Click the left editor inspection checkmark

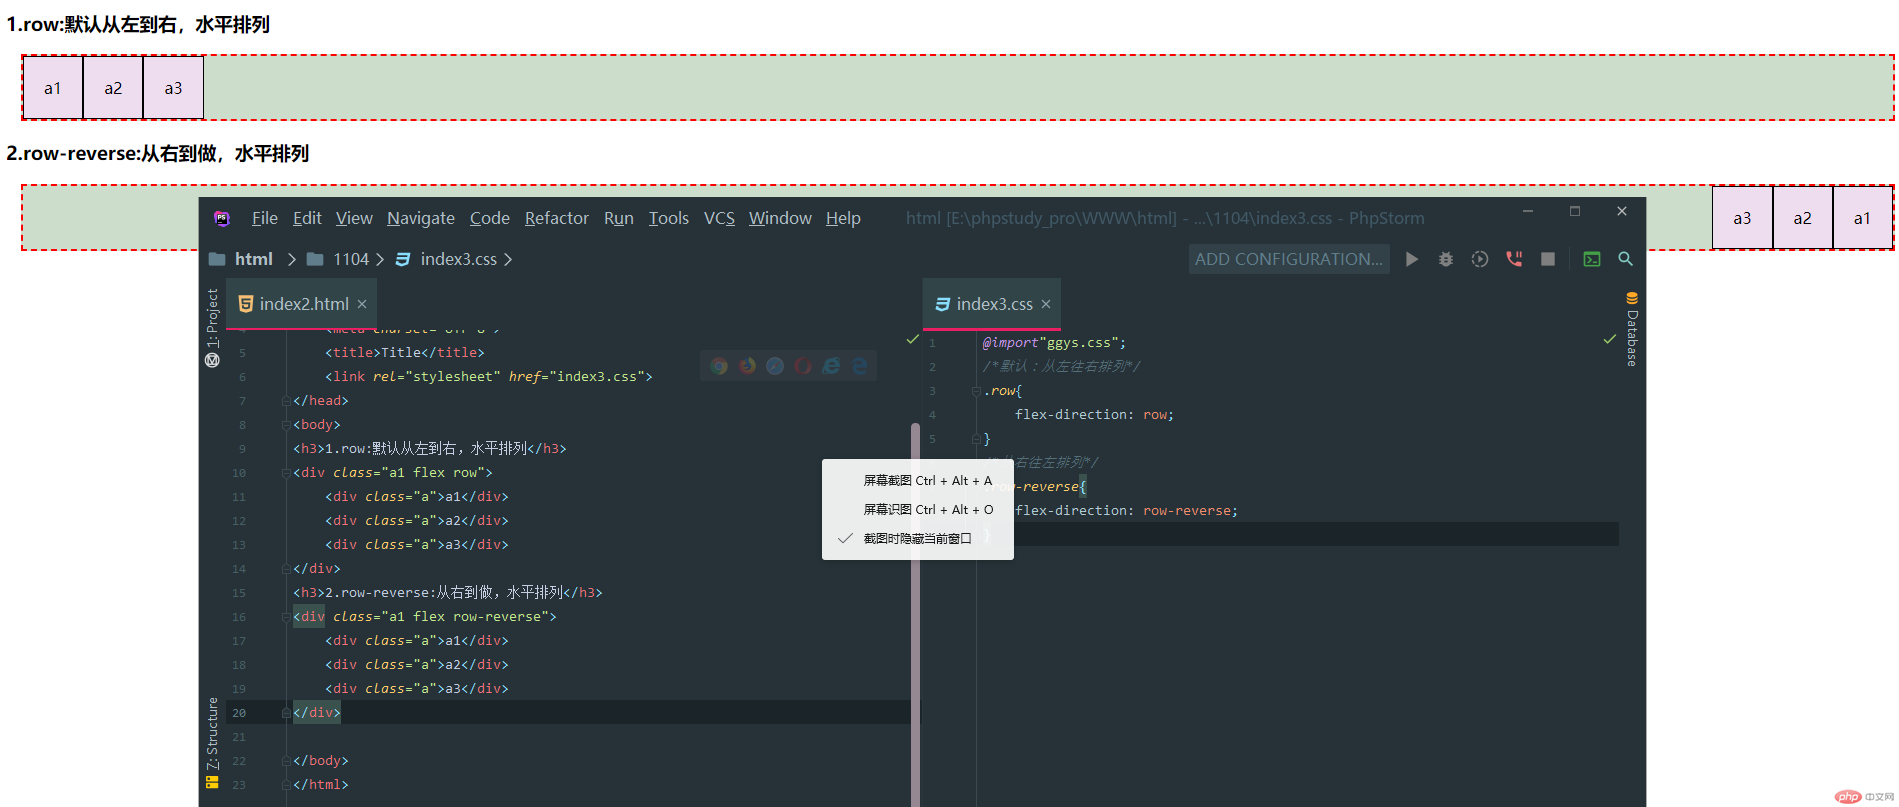[x=913, y=340]
